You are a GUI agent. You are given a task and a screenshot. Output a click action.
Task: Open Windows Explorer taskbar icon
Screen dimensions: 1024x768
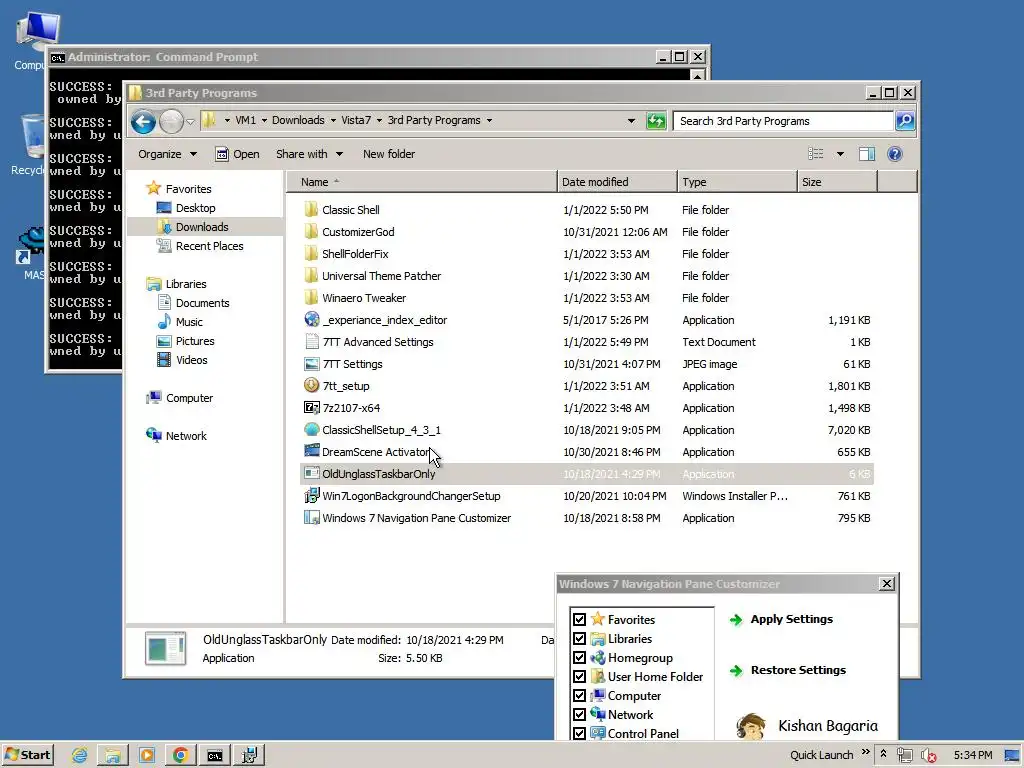pyautogui.click(x=113, y=756)
